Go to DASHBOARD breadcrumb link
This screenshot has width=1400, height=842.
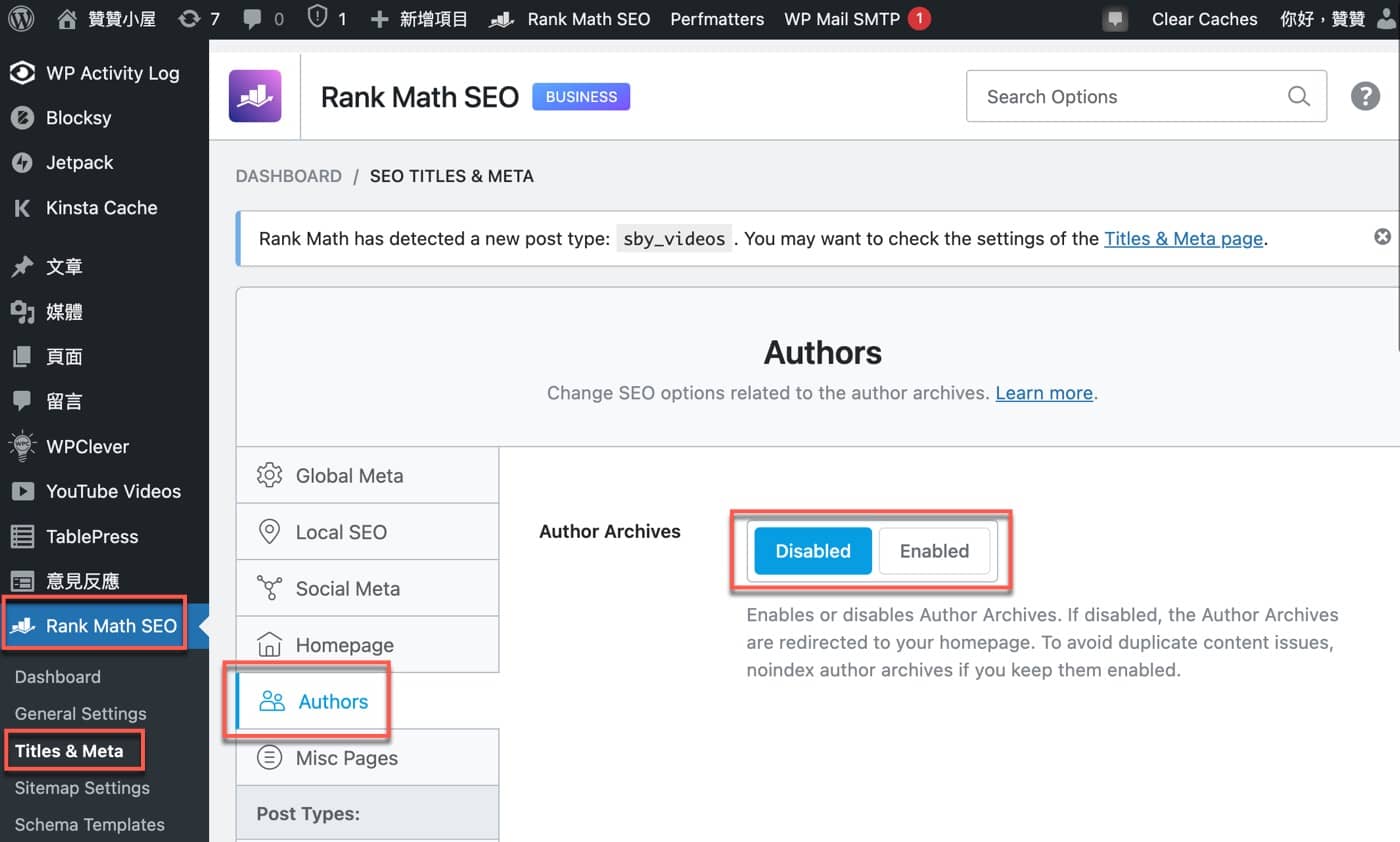tap(289, 176)
